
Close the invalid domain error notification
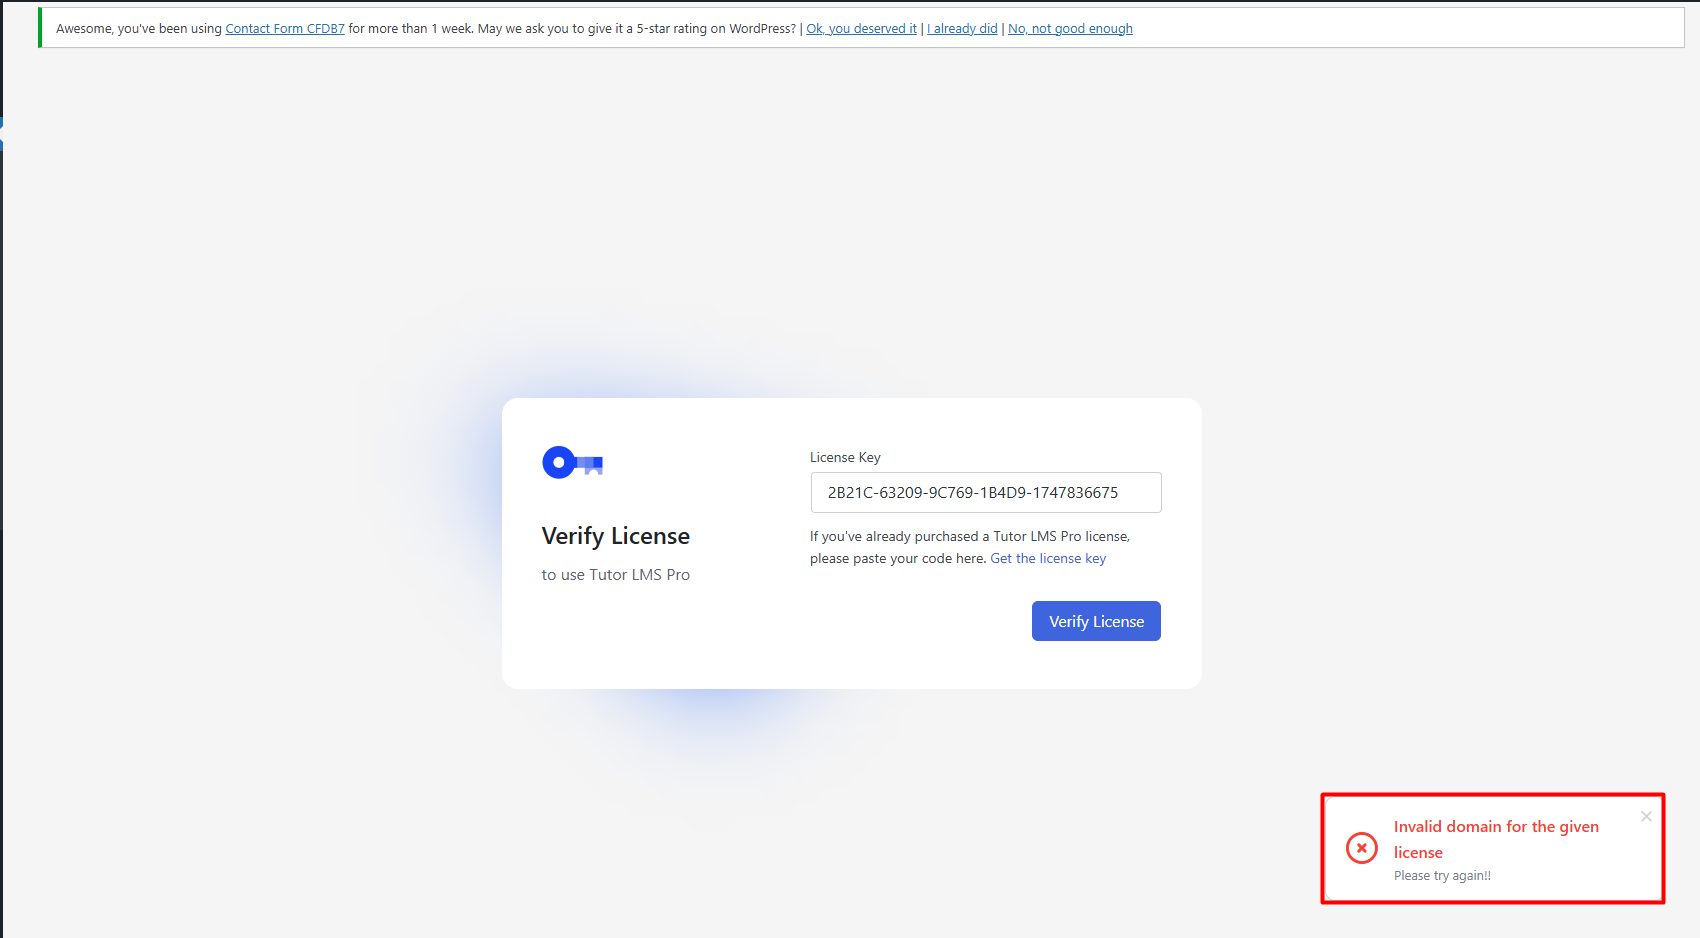[x=1646, y=816]
